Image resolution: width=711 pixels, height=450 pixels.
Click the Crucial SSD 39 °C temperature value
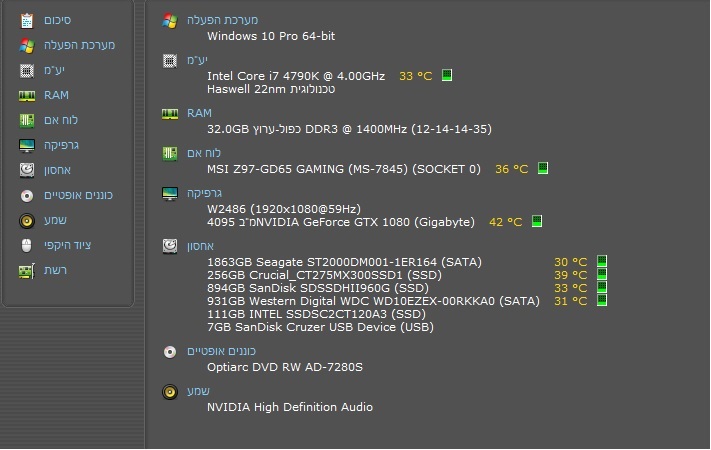(x=570, y=275)
